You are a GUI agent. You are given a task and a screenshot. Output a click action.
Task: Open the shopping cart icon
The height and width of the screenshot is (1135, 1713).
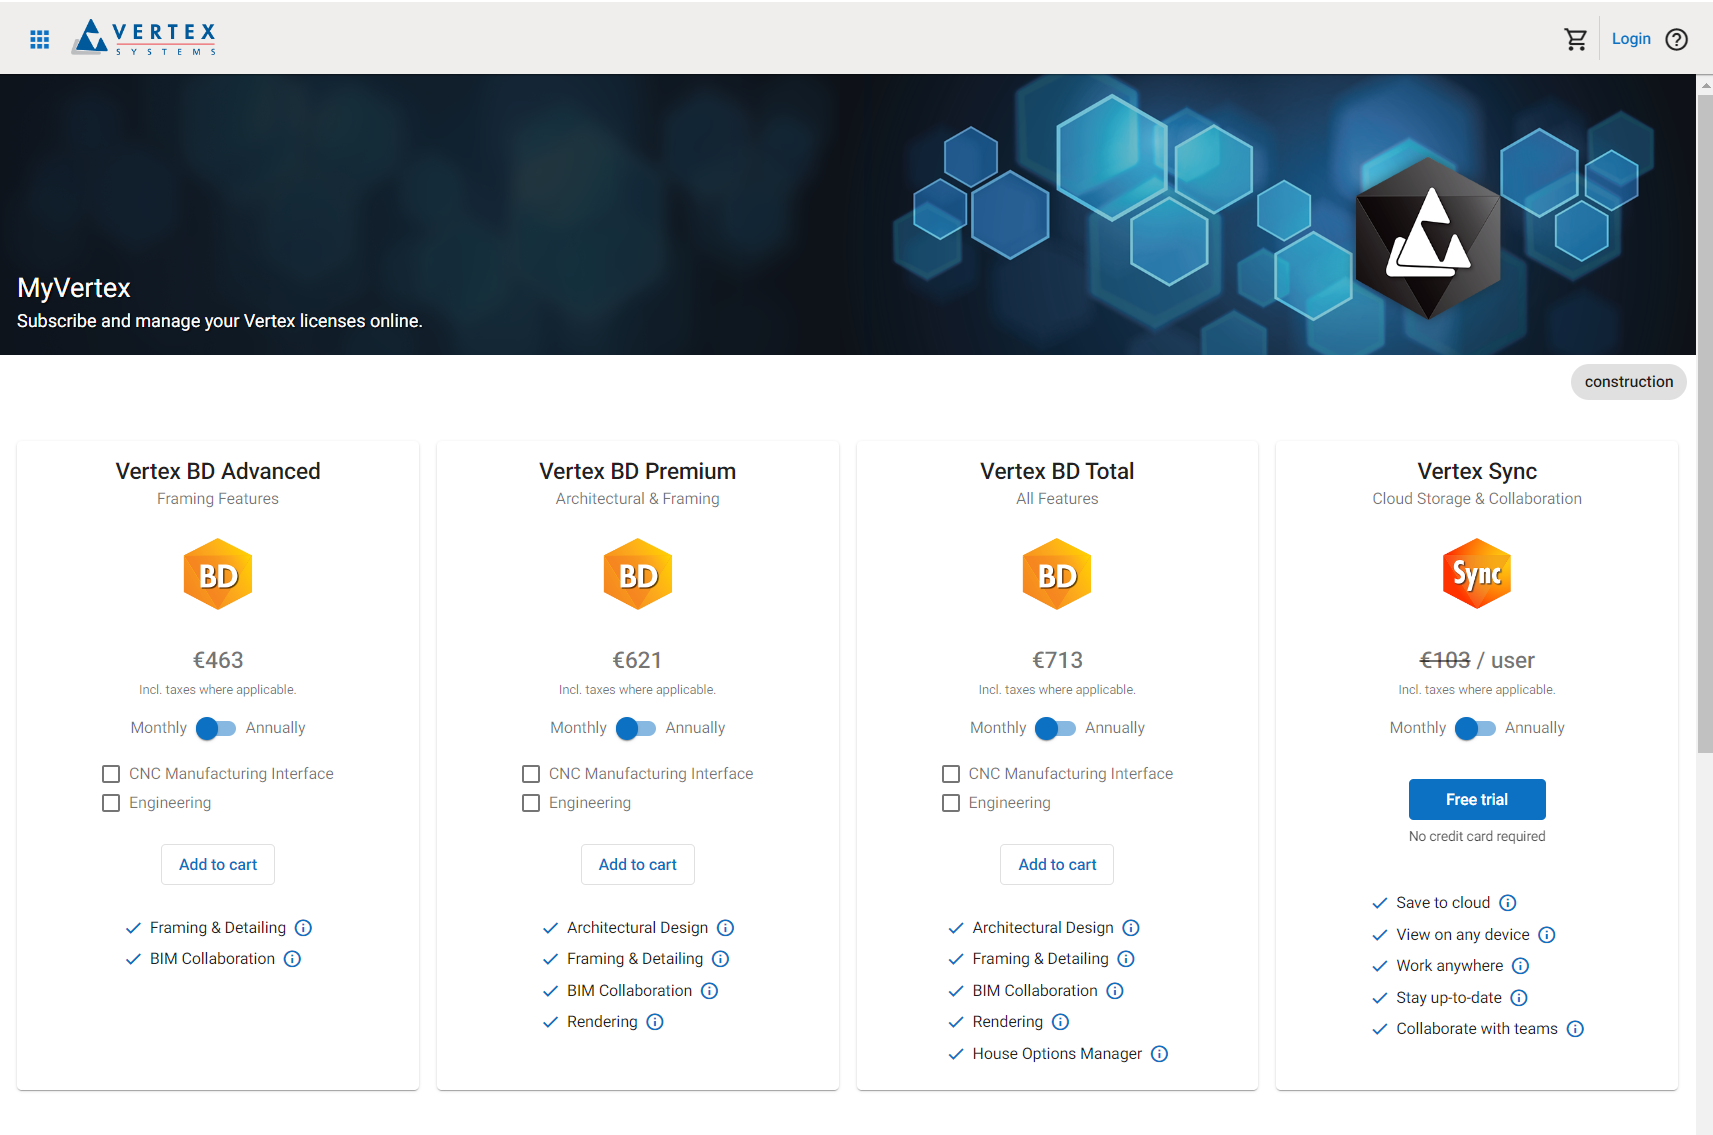click(x=1575, y=39)
